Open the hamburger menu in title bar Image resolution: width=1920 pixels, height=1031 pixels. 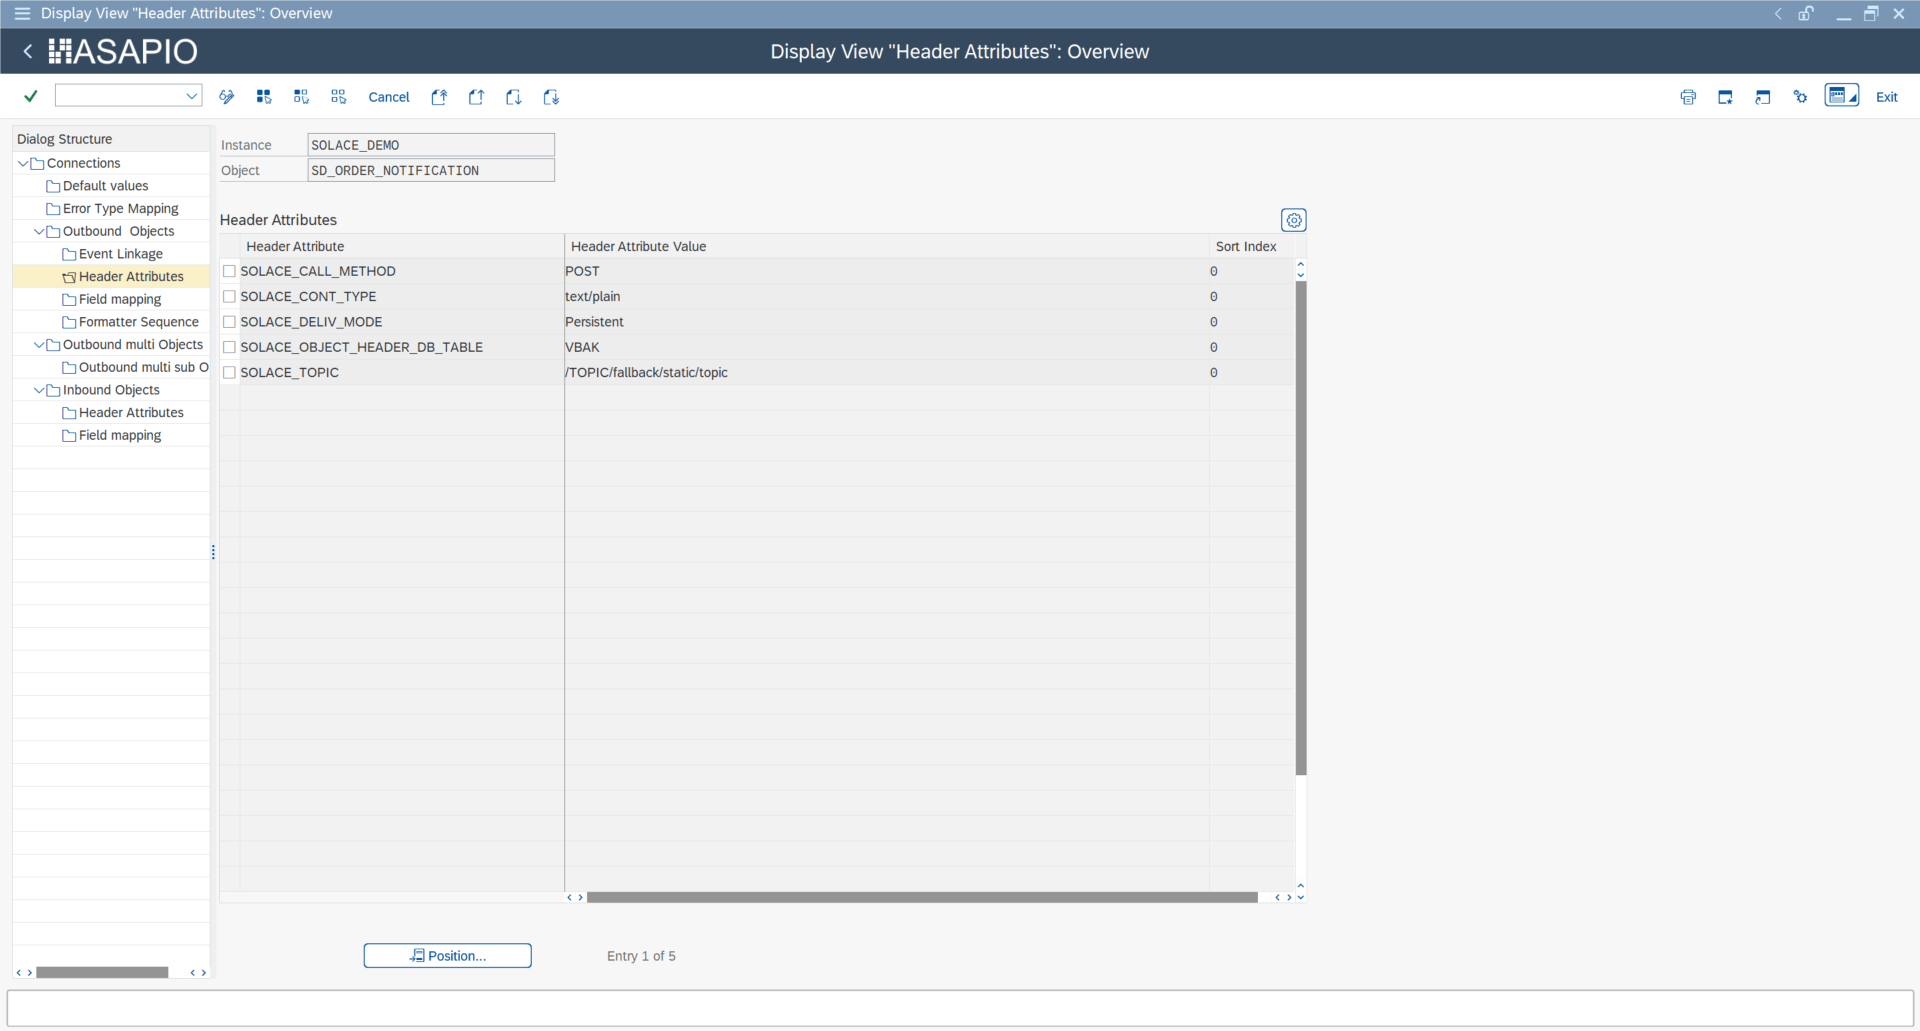click(22, 13)
